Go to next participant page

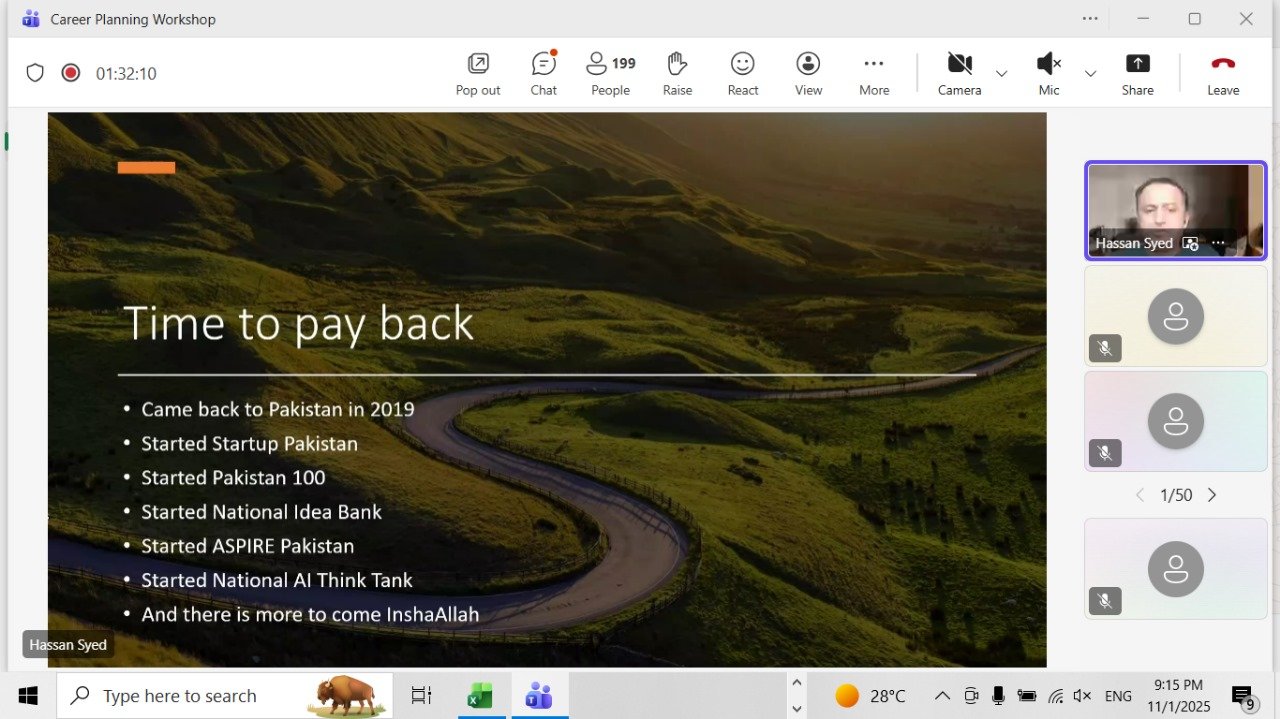pyautogui.click(x=1212, y=495)
